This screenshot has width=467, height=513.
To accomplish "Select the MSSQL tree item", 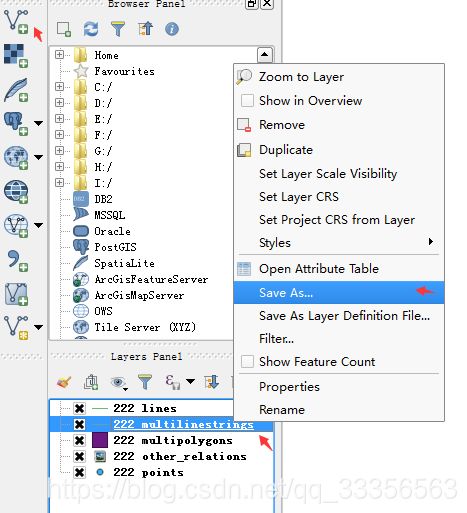I will click(110, 215).
